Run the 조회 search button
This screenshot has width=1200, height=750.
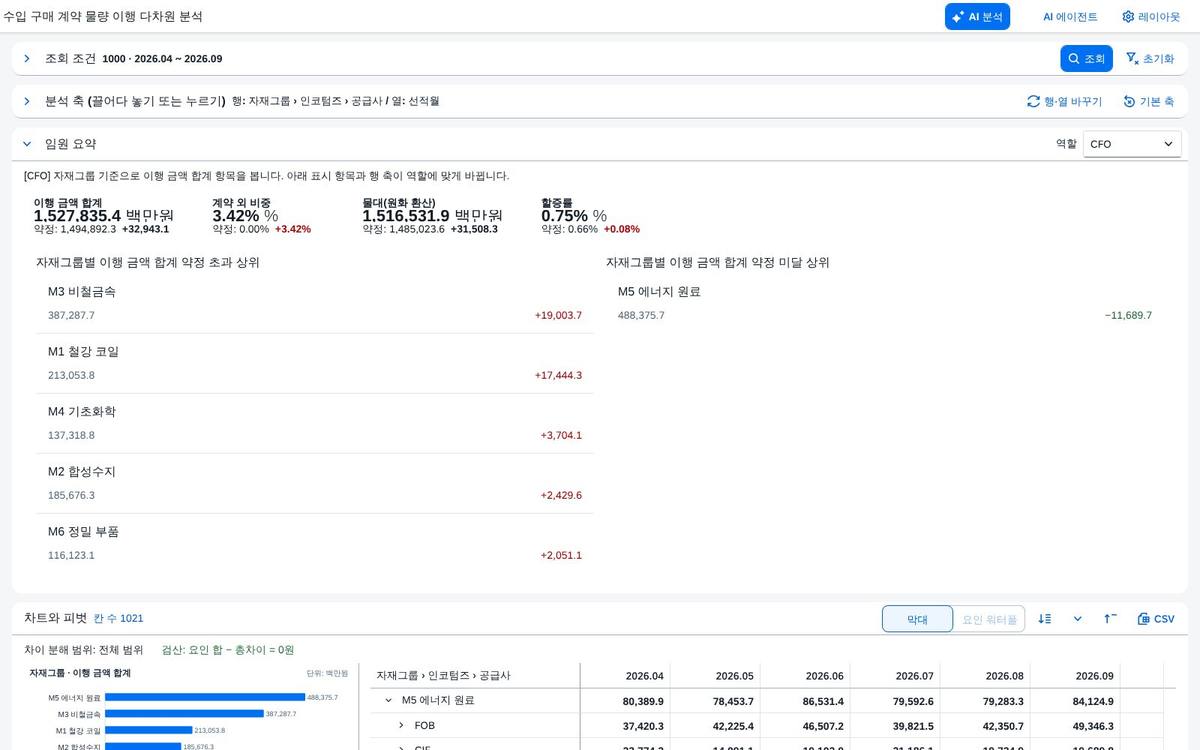1086,59
